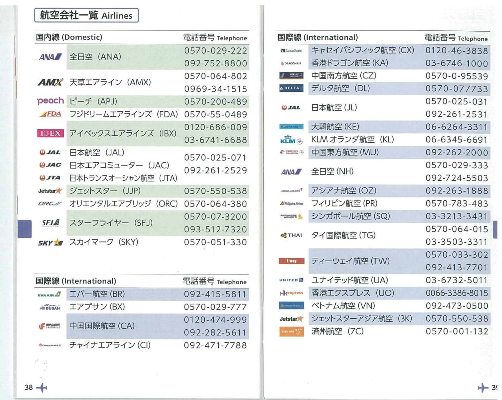
Task: Click the デルタ航空 (DL) row
Action: 384,89
